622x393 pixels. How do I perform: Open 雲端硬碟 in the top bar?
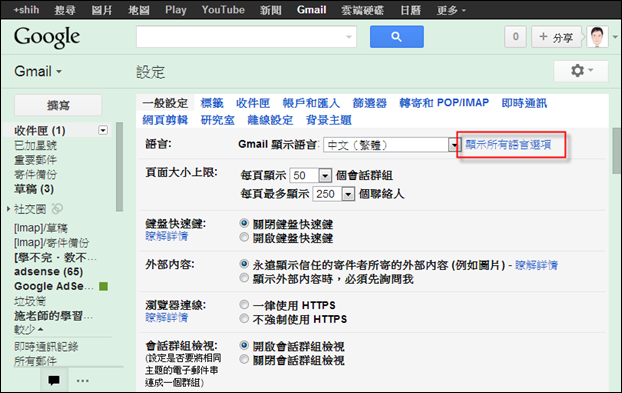(x=363, y=10)
